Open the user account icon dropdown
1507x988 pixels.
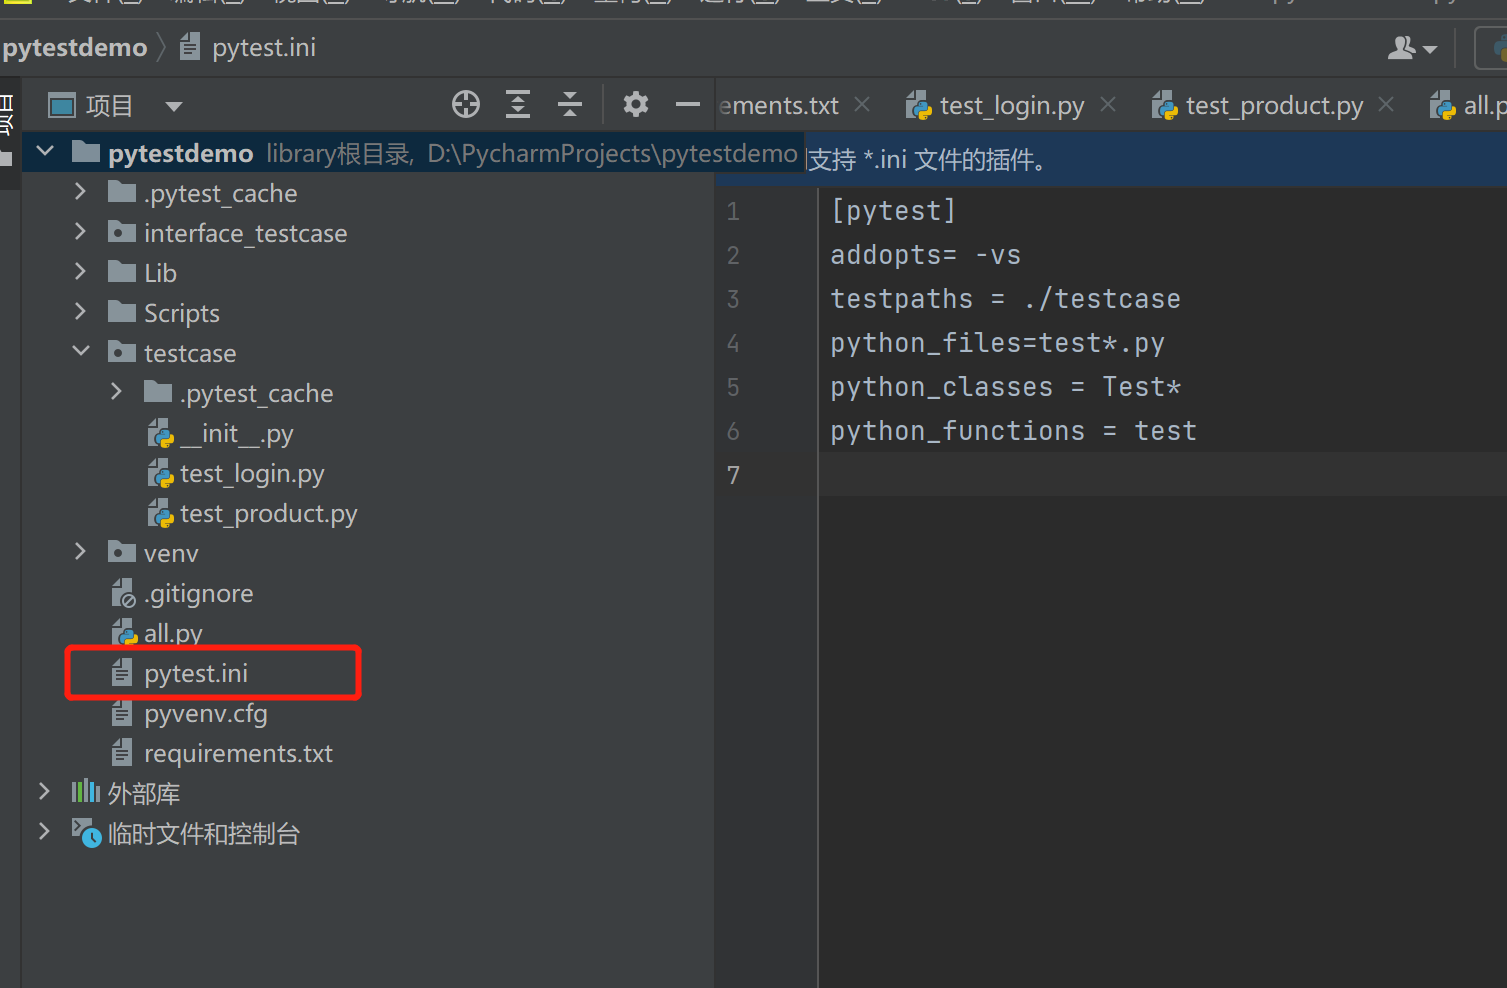1412,48
